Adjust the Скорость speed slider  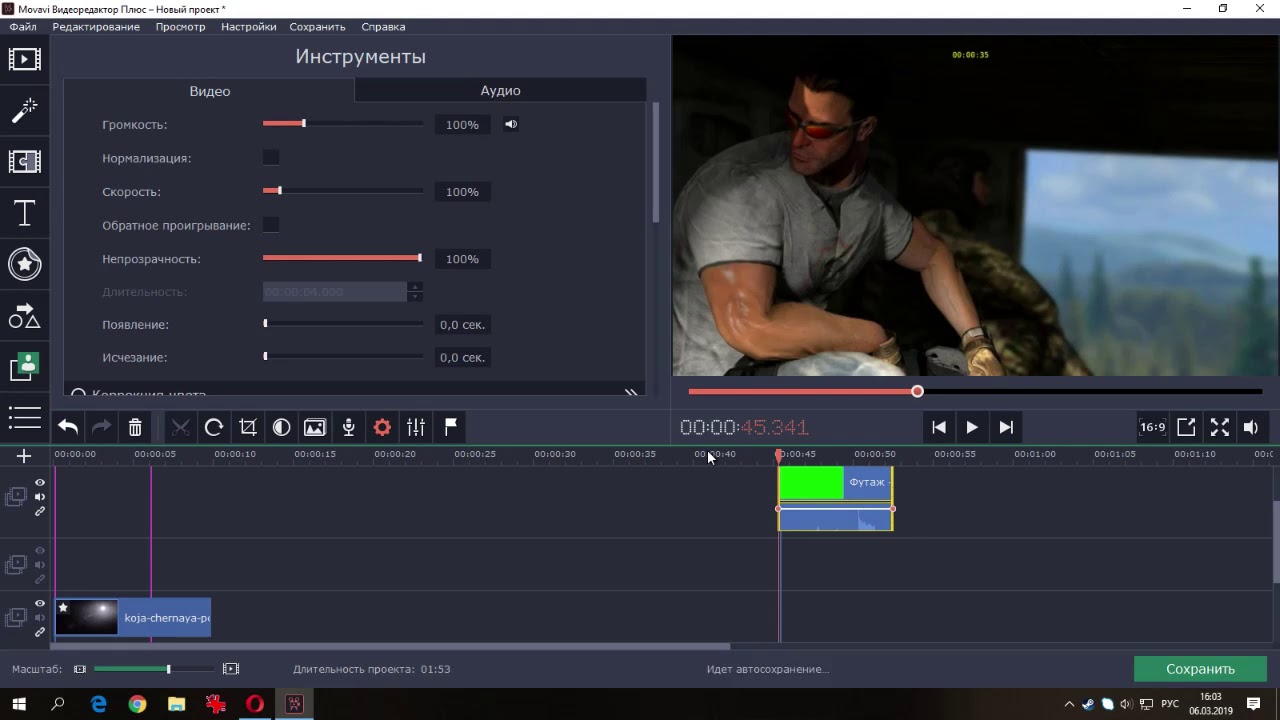(343, 191)
